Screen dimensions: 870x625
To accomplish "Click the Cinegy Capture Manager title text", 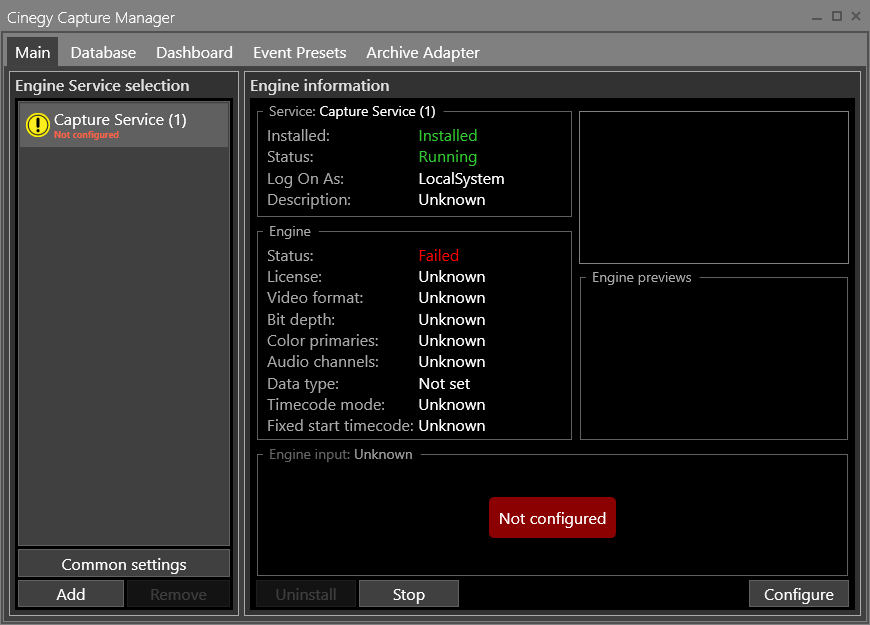I will click(91, 18).
